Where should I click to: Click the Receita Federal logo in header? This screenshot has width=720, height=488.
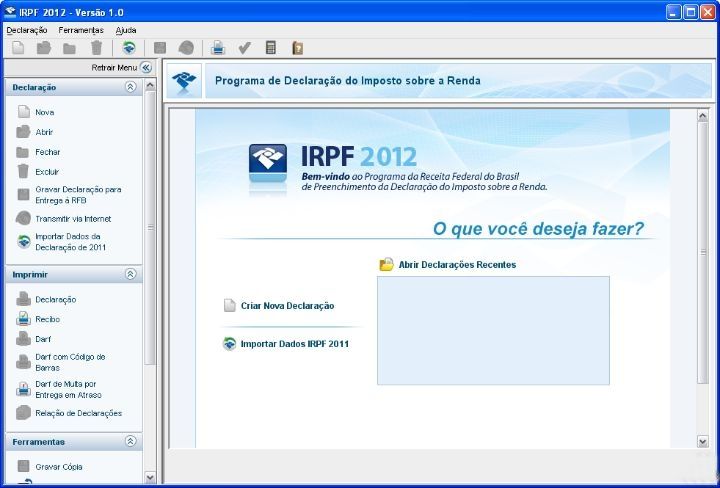[184, 81]
